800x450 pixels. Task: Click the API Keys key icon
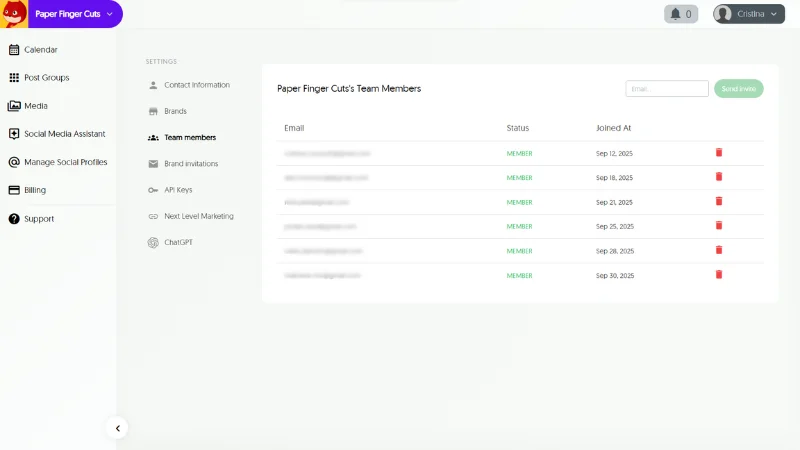153,190
